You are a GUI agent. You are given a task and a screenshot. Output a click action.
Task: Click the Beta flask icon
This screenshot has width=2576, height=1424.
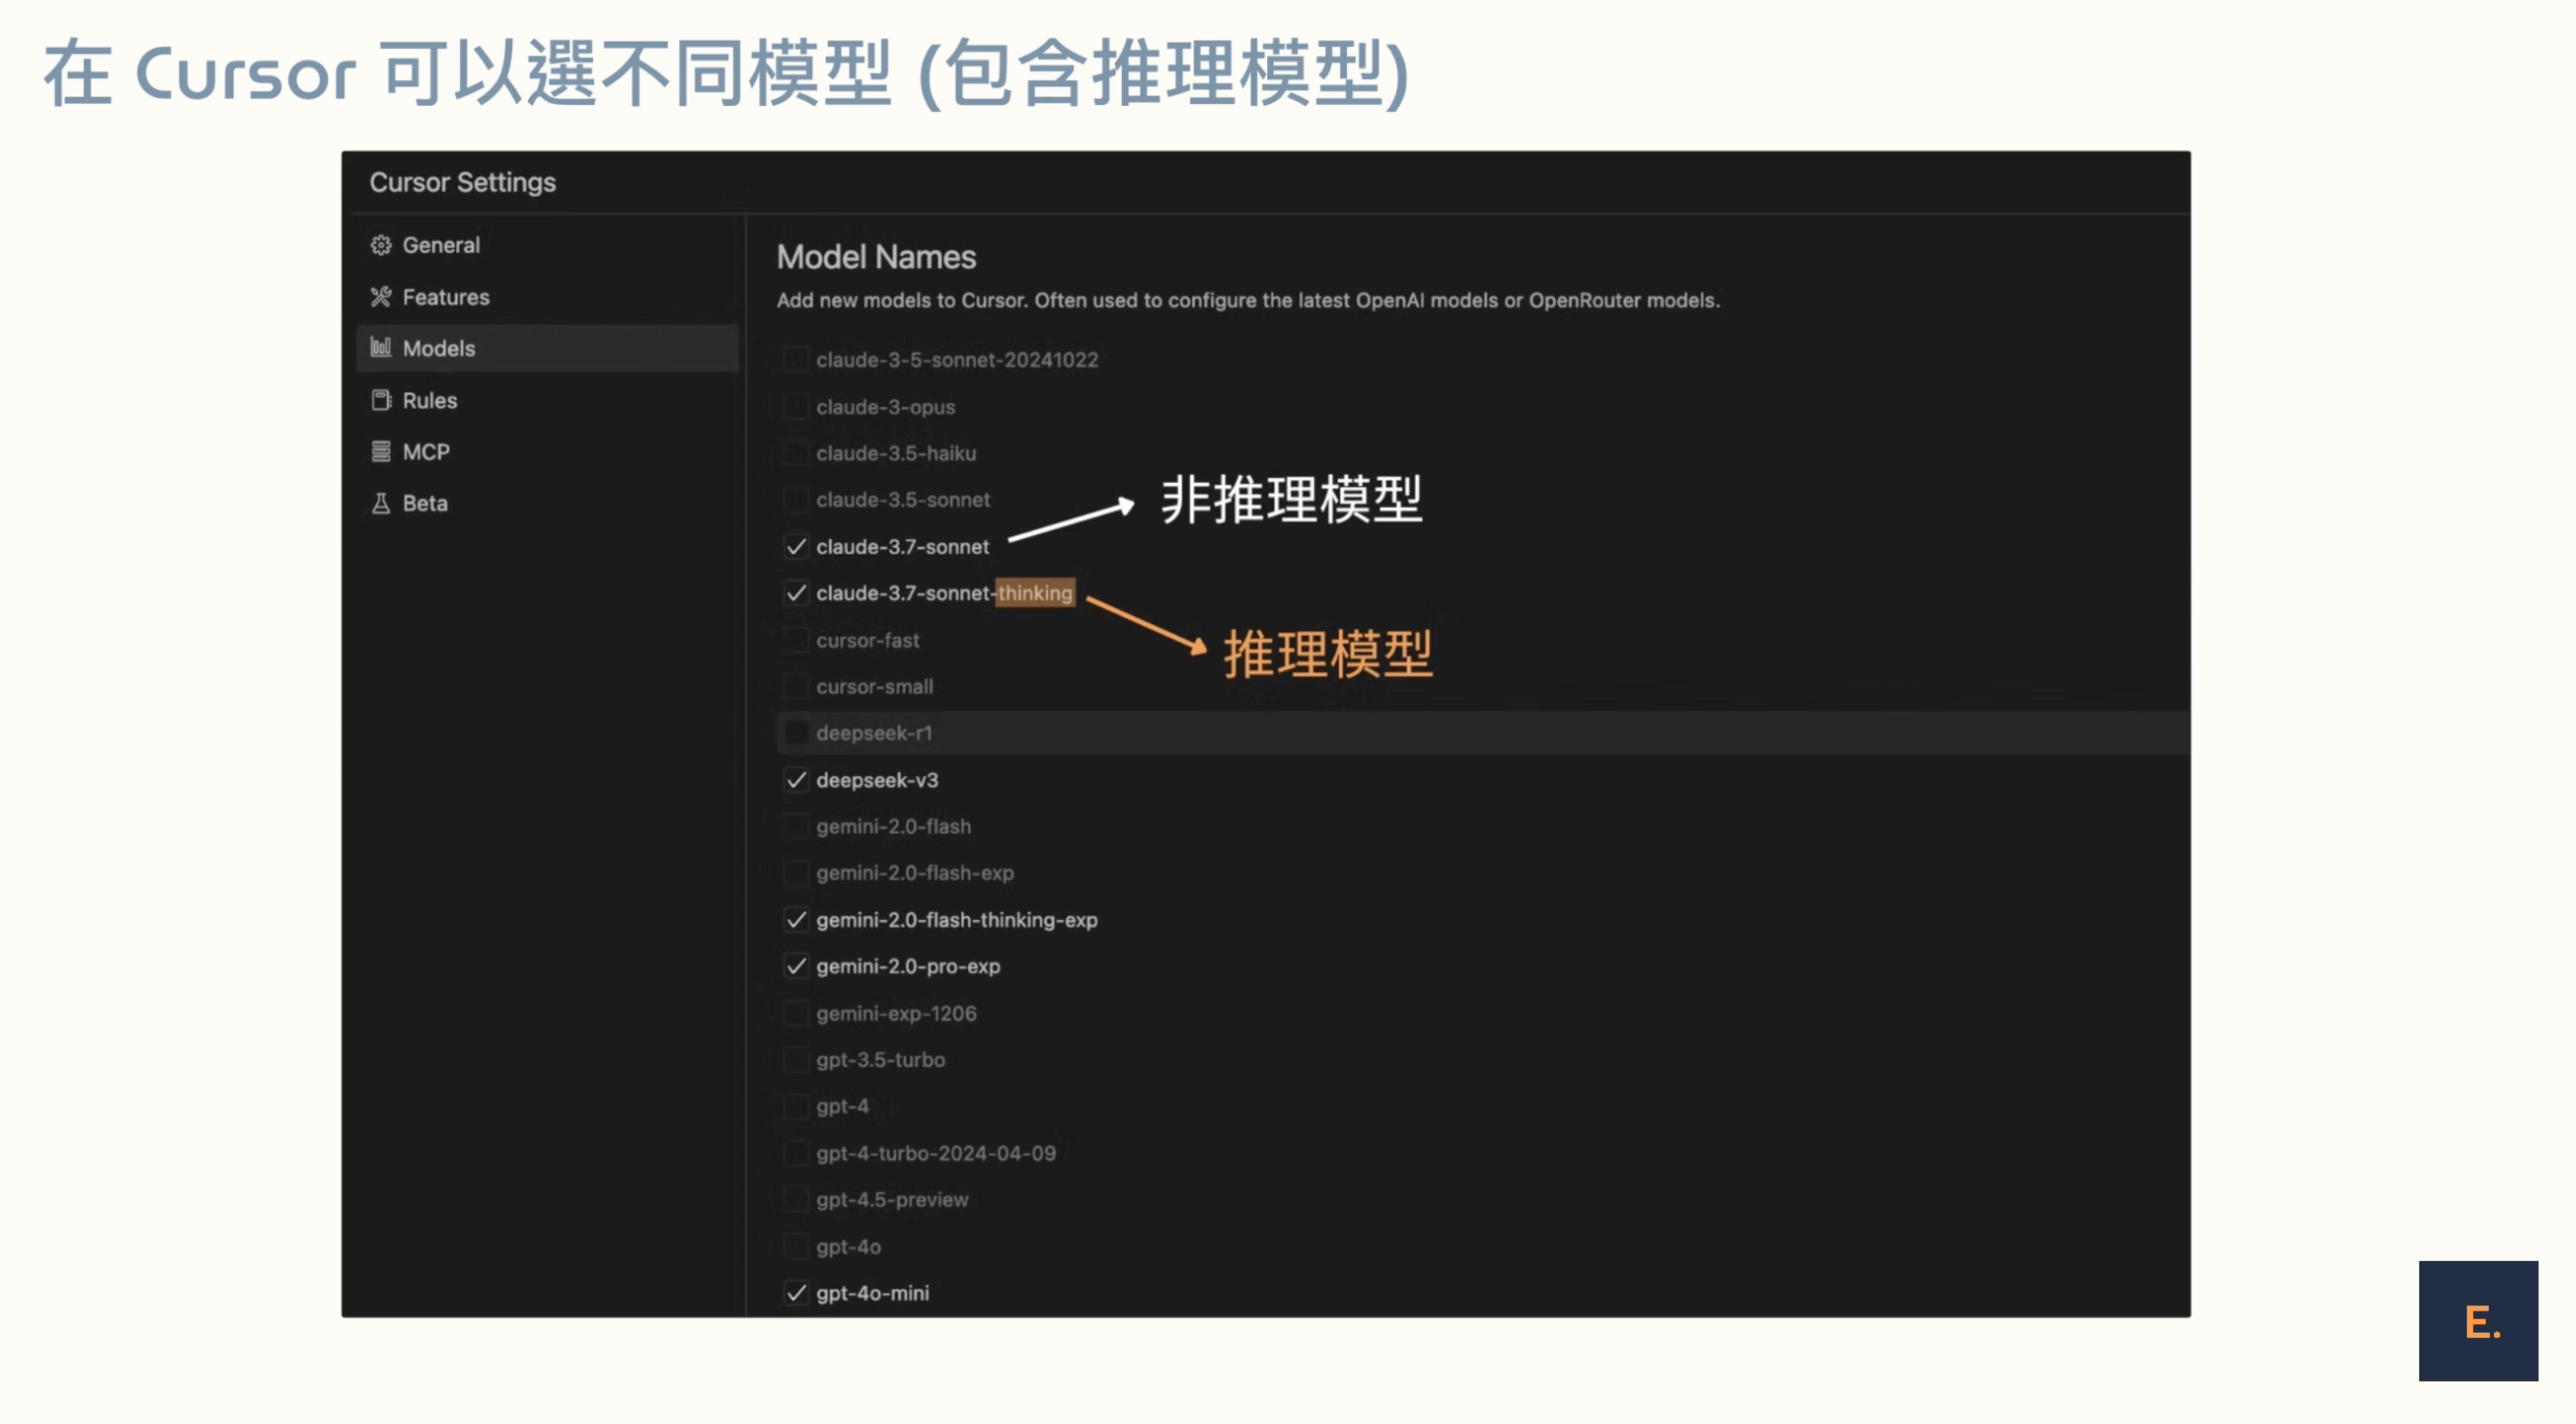381,503
